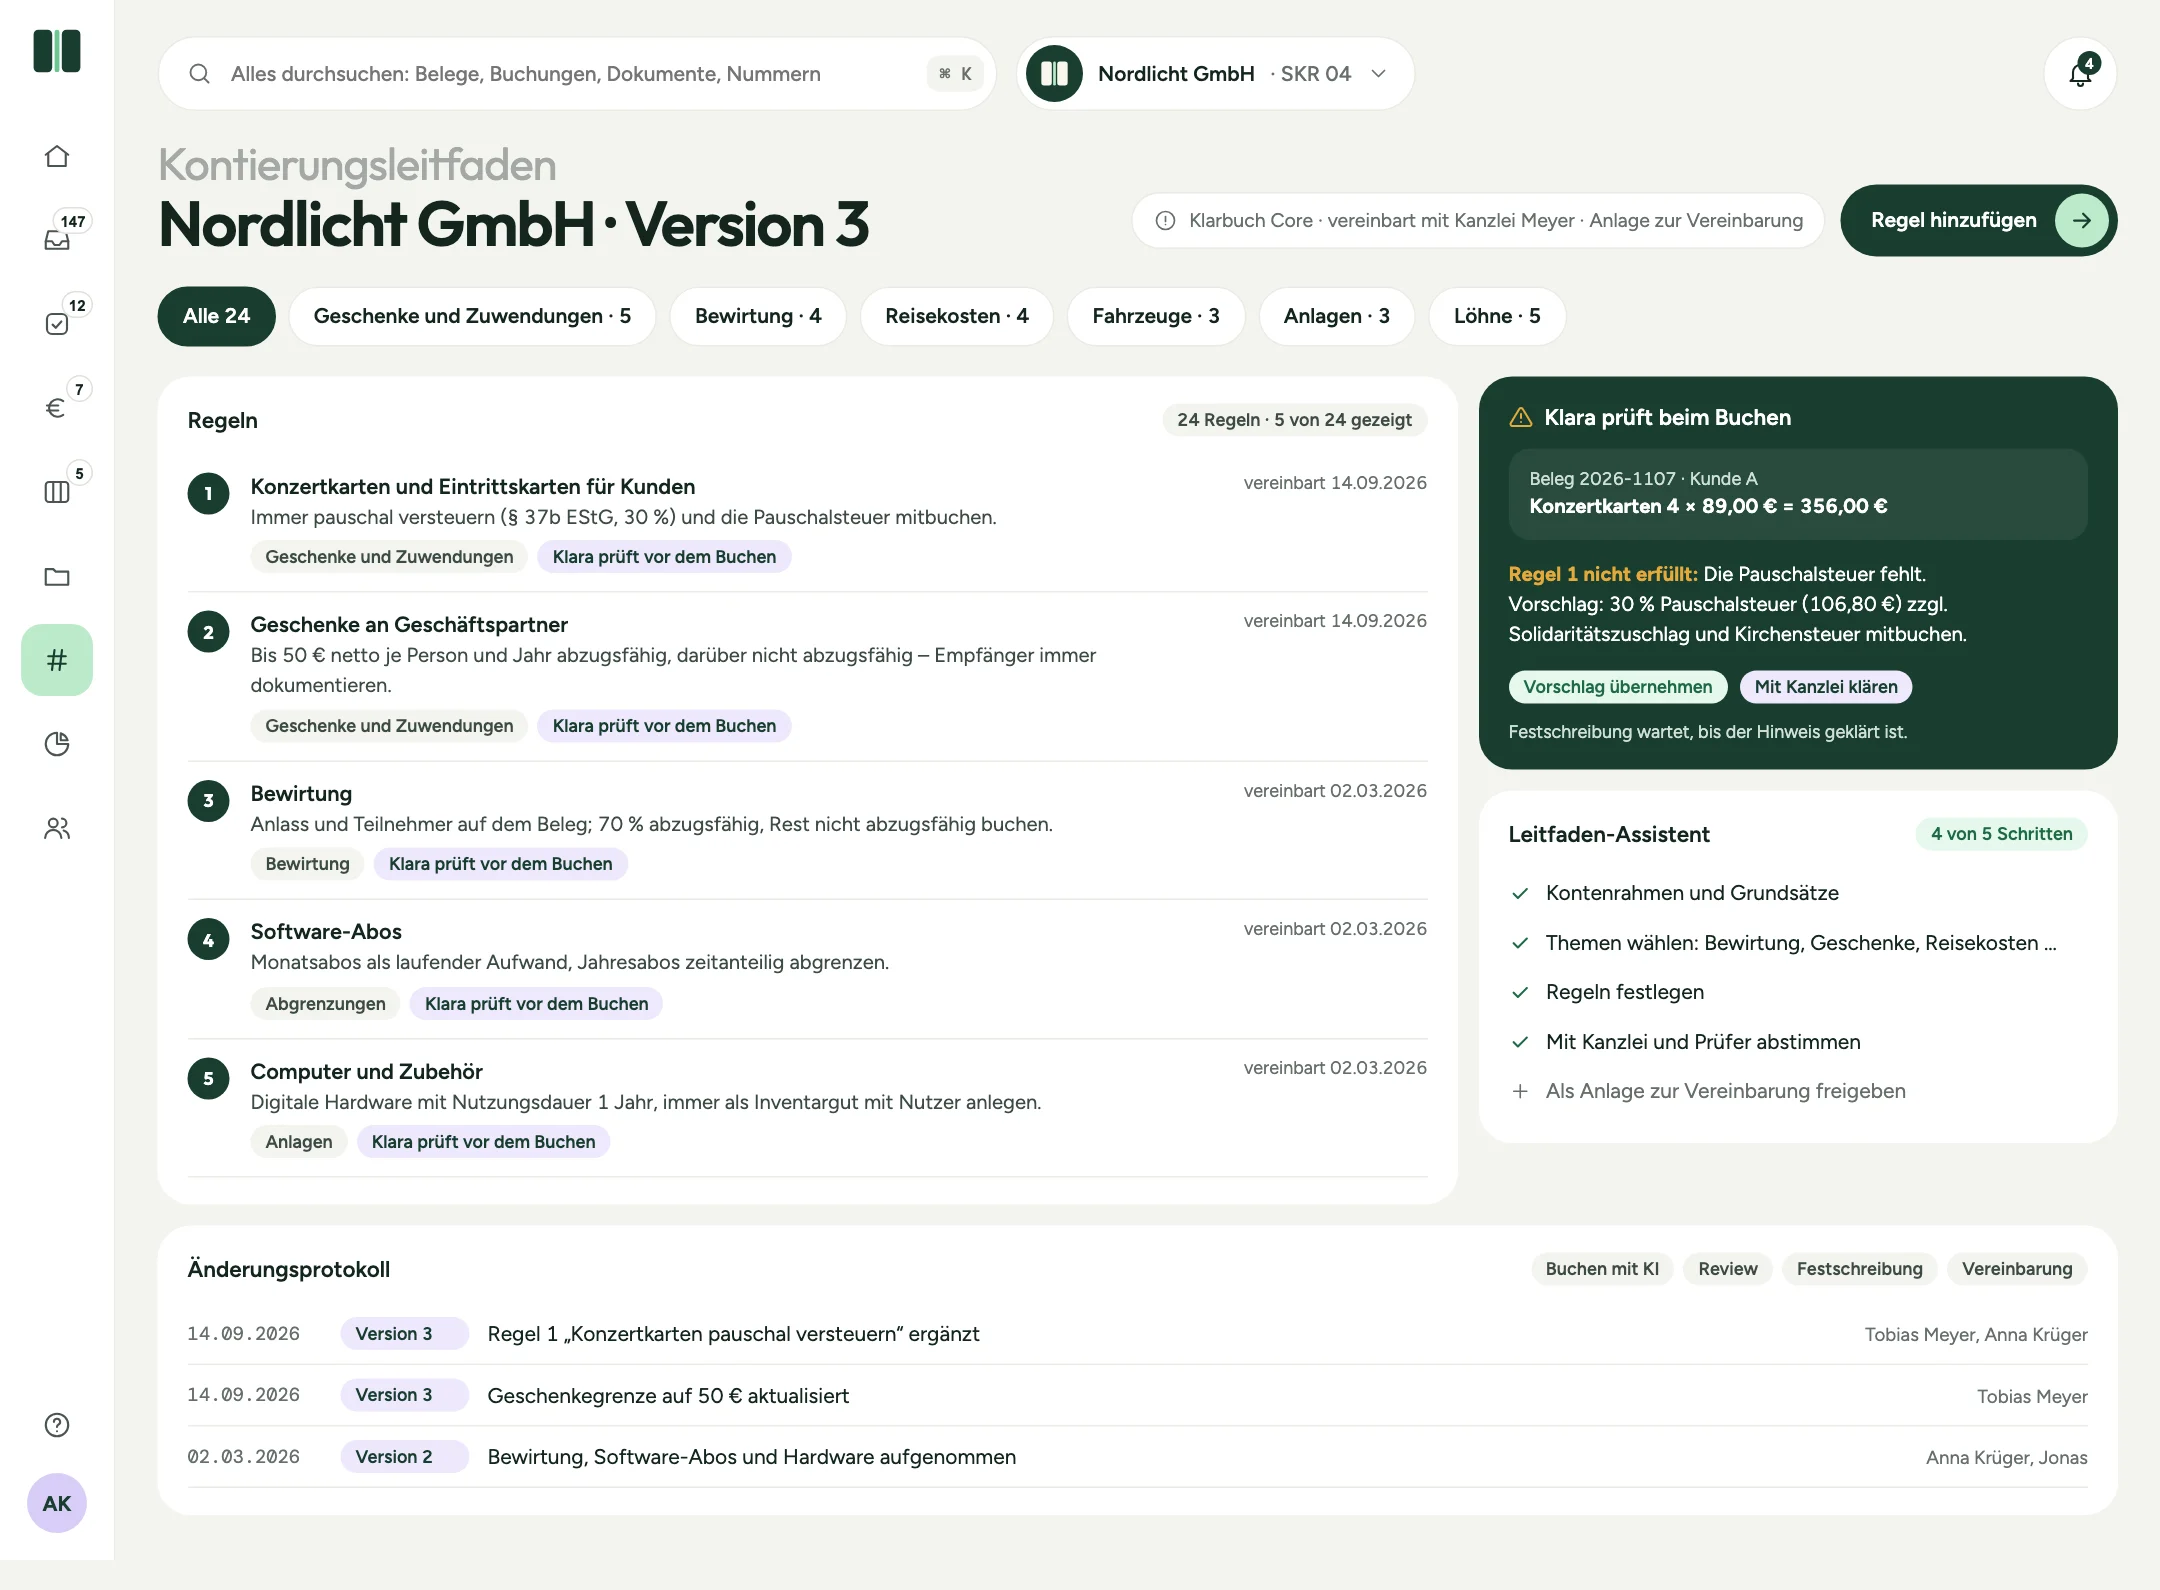Open the Beleg 2026-1107 receipt card

[x=1798, y=494]
